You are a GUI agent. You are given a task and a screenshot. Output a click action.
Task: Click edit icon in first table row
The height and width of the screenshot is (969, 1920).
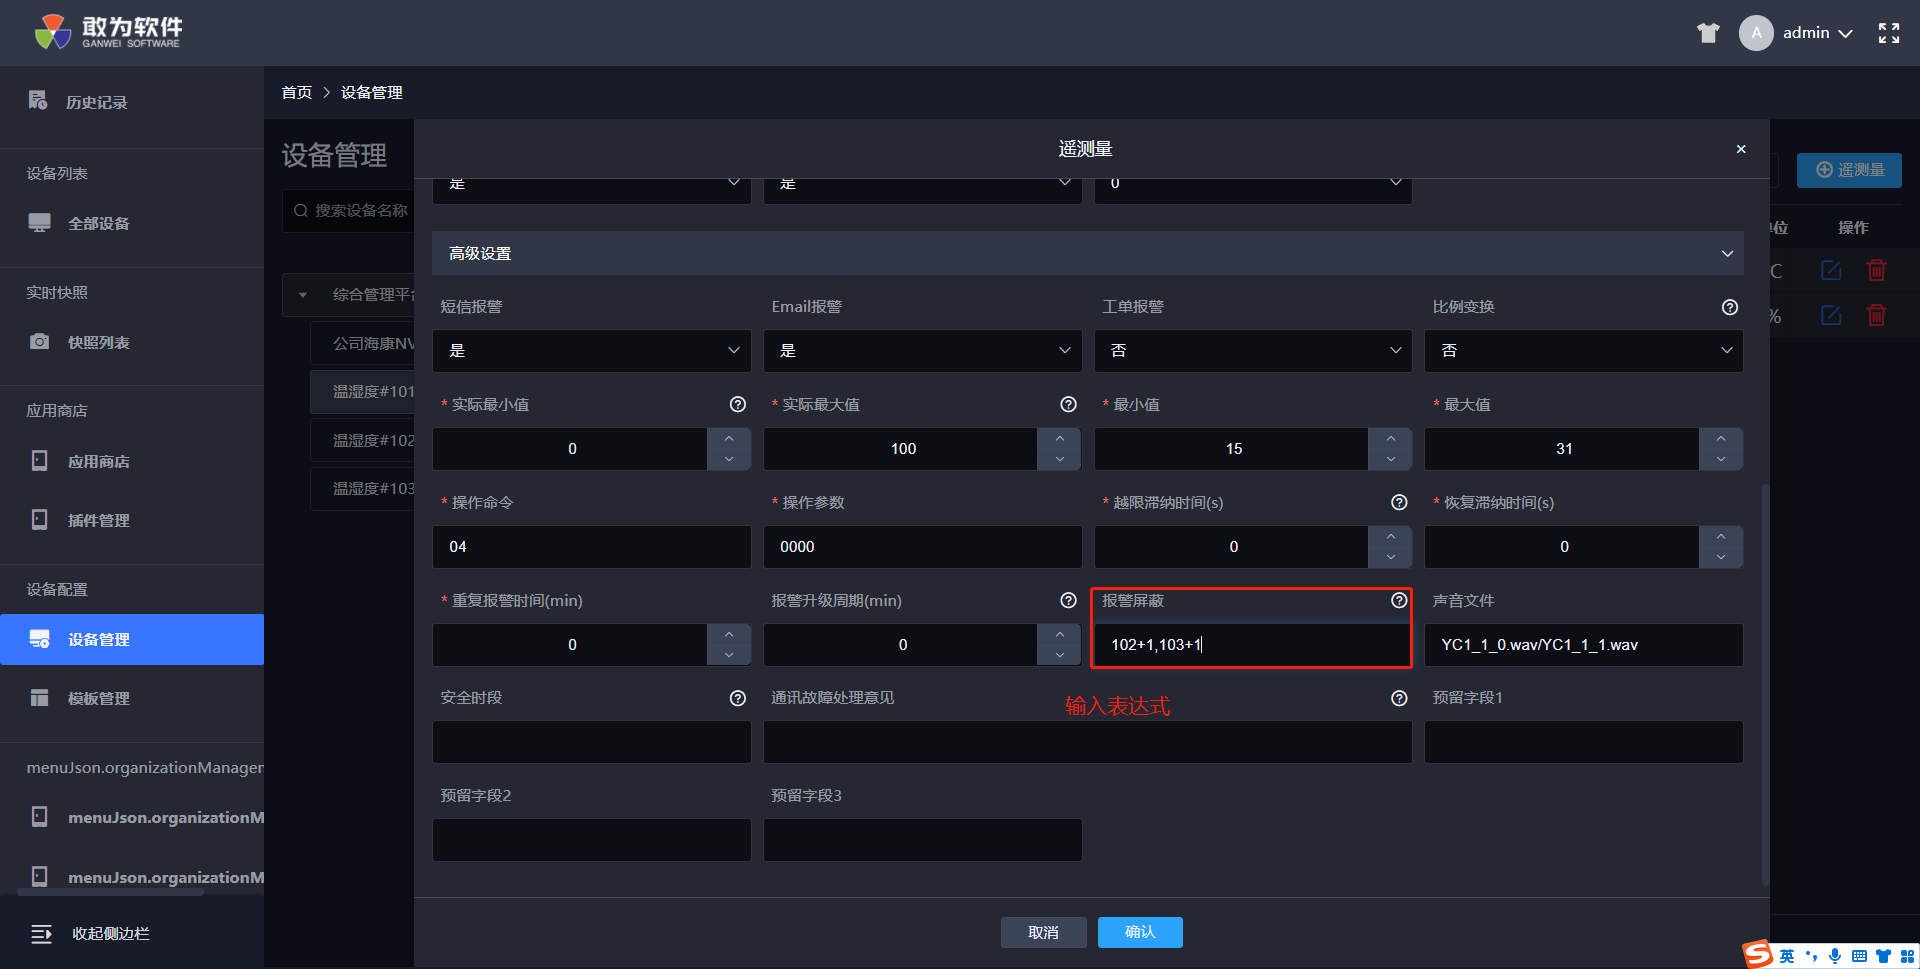pyautogui.click(x=1831, y=271)
